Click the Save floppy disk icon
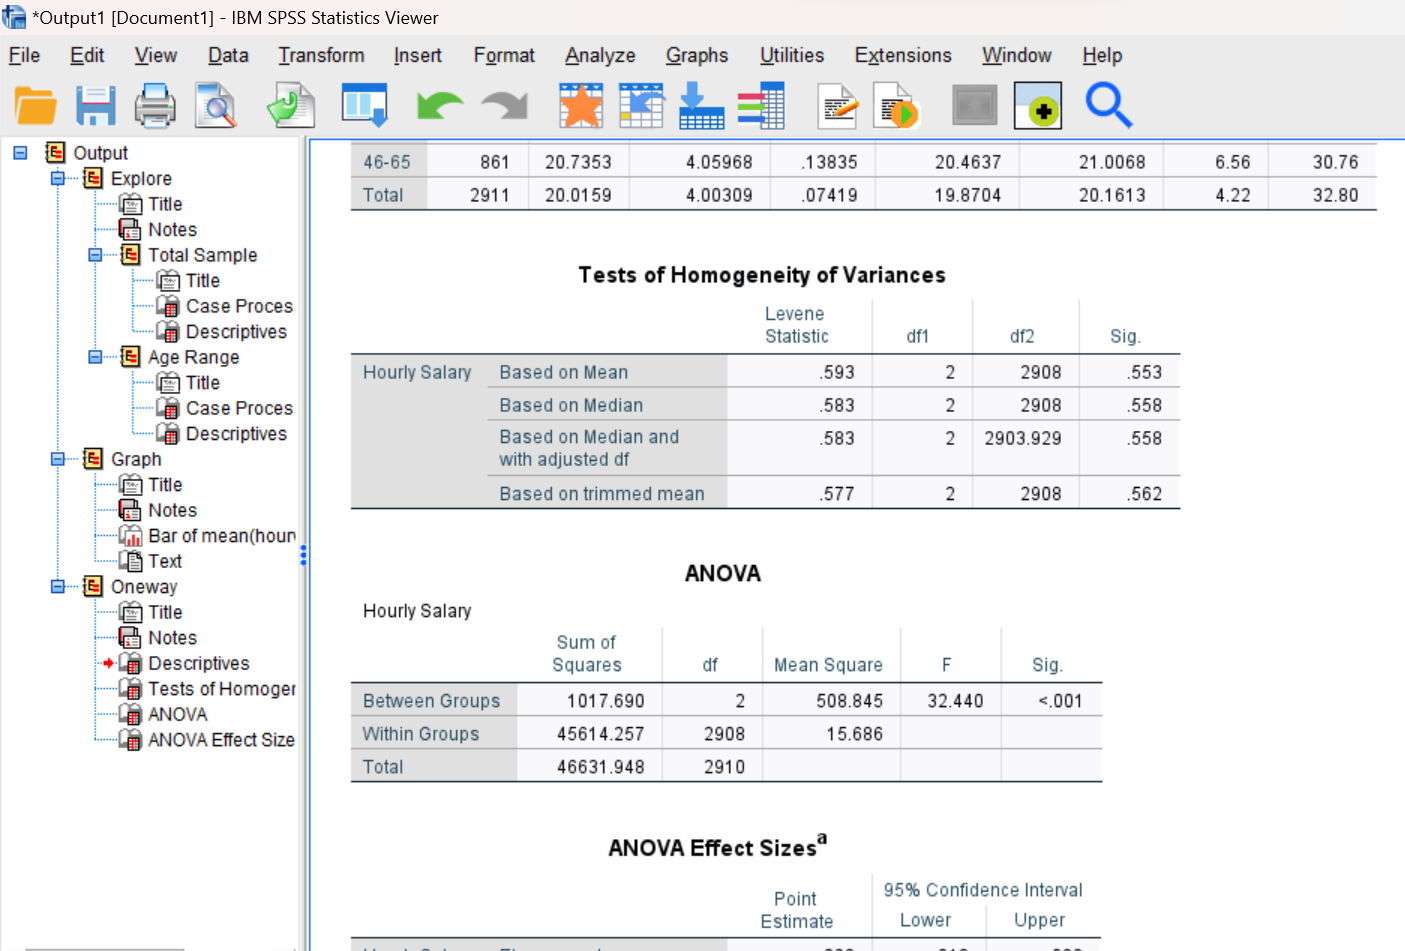 (96, 105)
